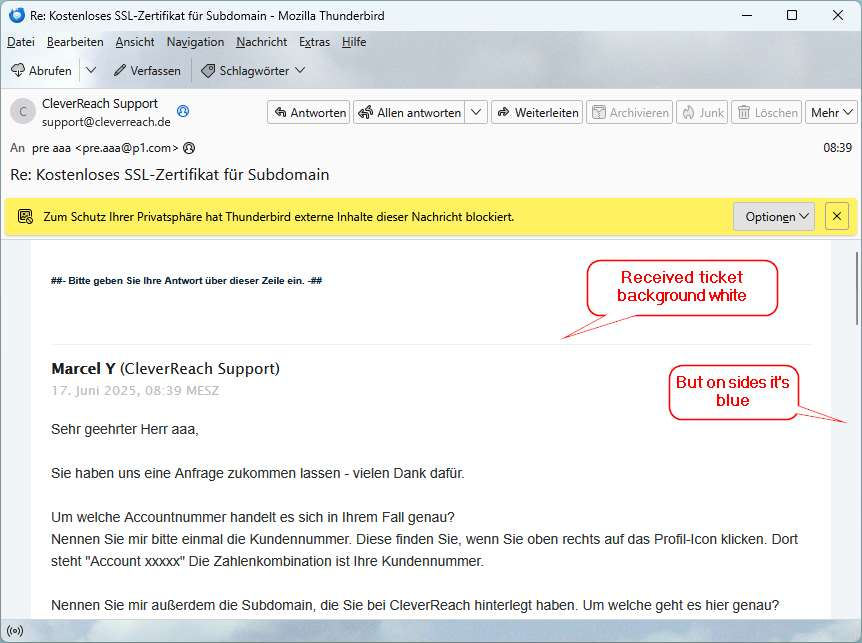This screenshot has height=643, width=862.
Task: Click the message pane vertical scrollbar
Action: [857, 289]
